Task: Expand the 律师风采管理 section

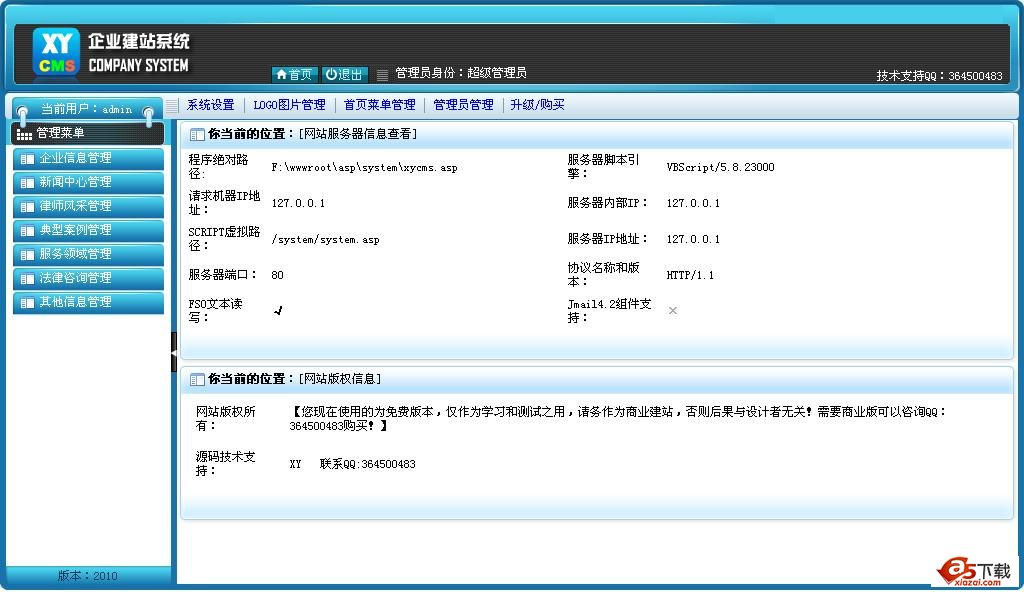Action: pyautogui.click(x=88, y=206)
